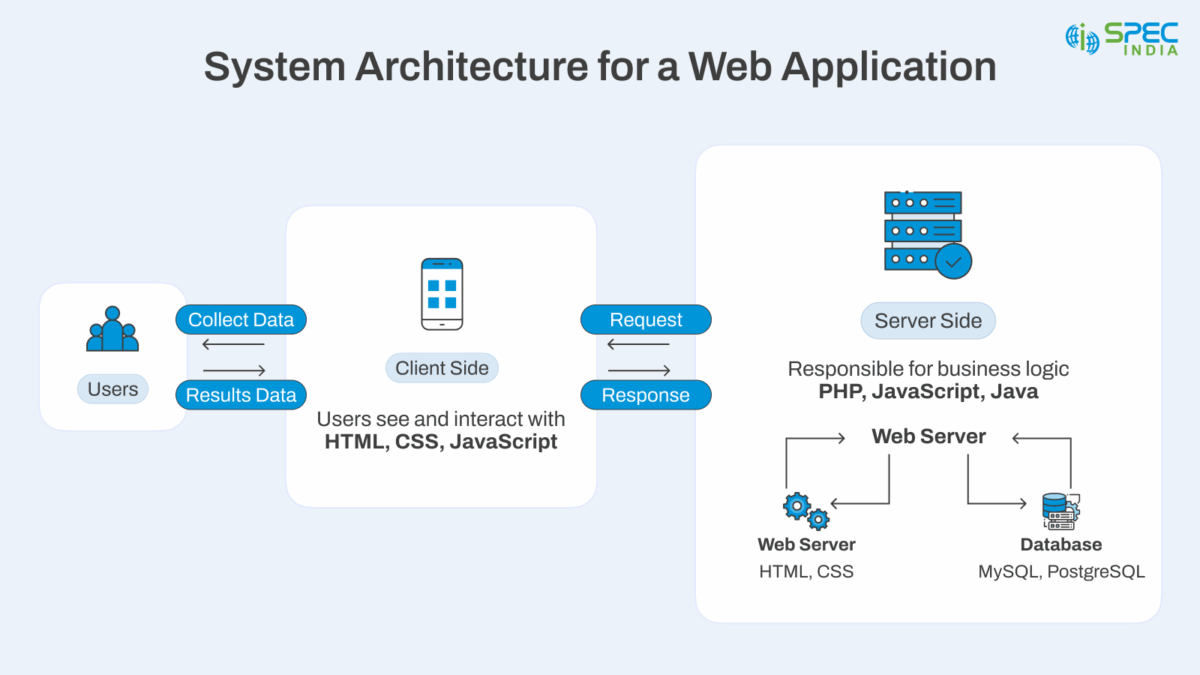Viewport: 1200px width, 675px height.
Task: Click the central Web Server heading
Action: point(928,436)
